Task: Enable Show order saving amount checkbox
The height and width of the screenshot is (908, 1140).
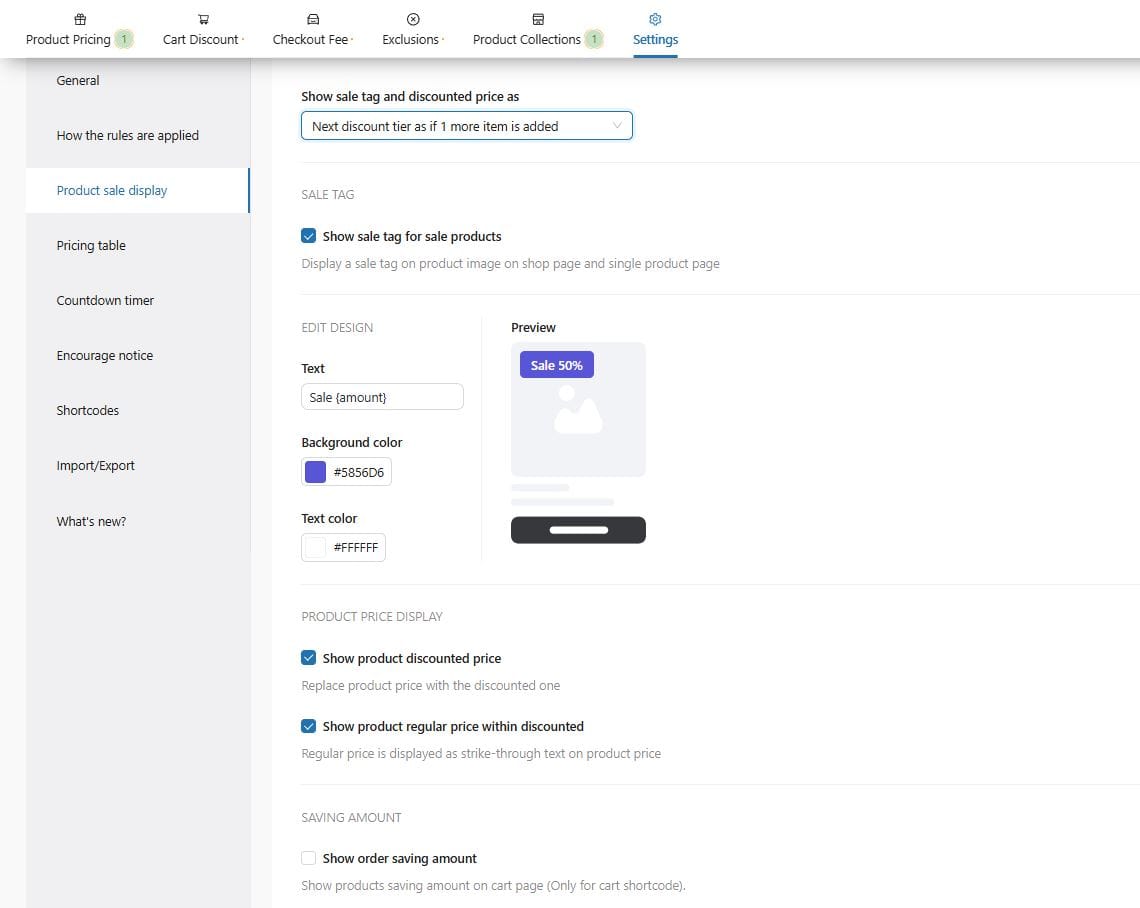Action: [x=309, y=859]
